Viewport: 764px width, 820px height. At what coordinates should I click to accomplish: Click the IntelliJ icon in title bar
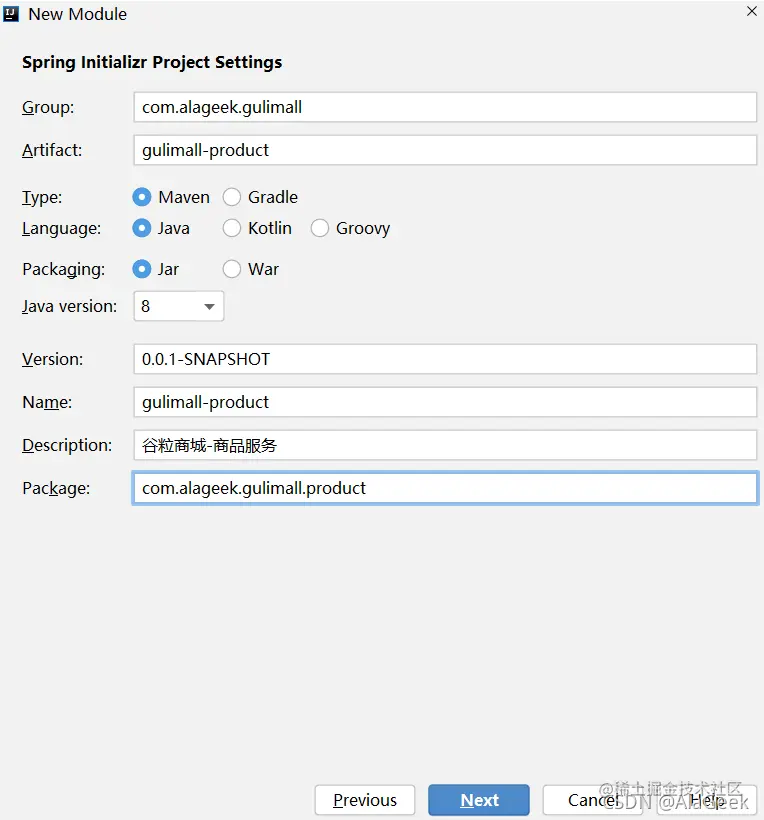click(11, 14)
